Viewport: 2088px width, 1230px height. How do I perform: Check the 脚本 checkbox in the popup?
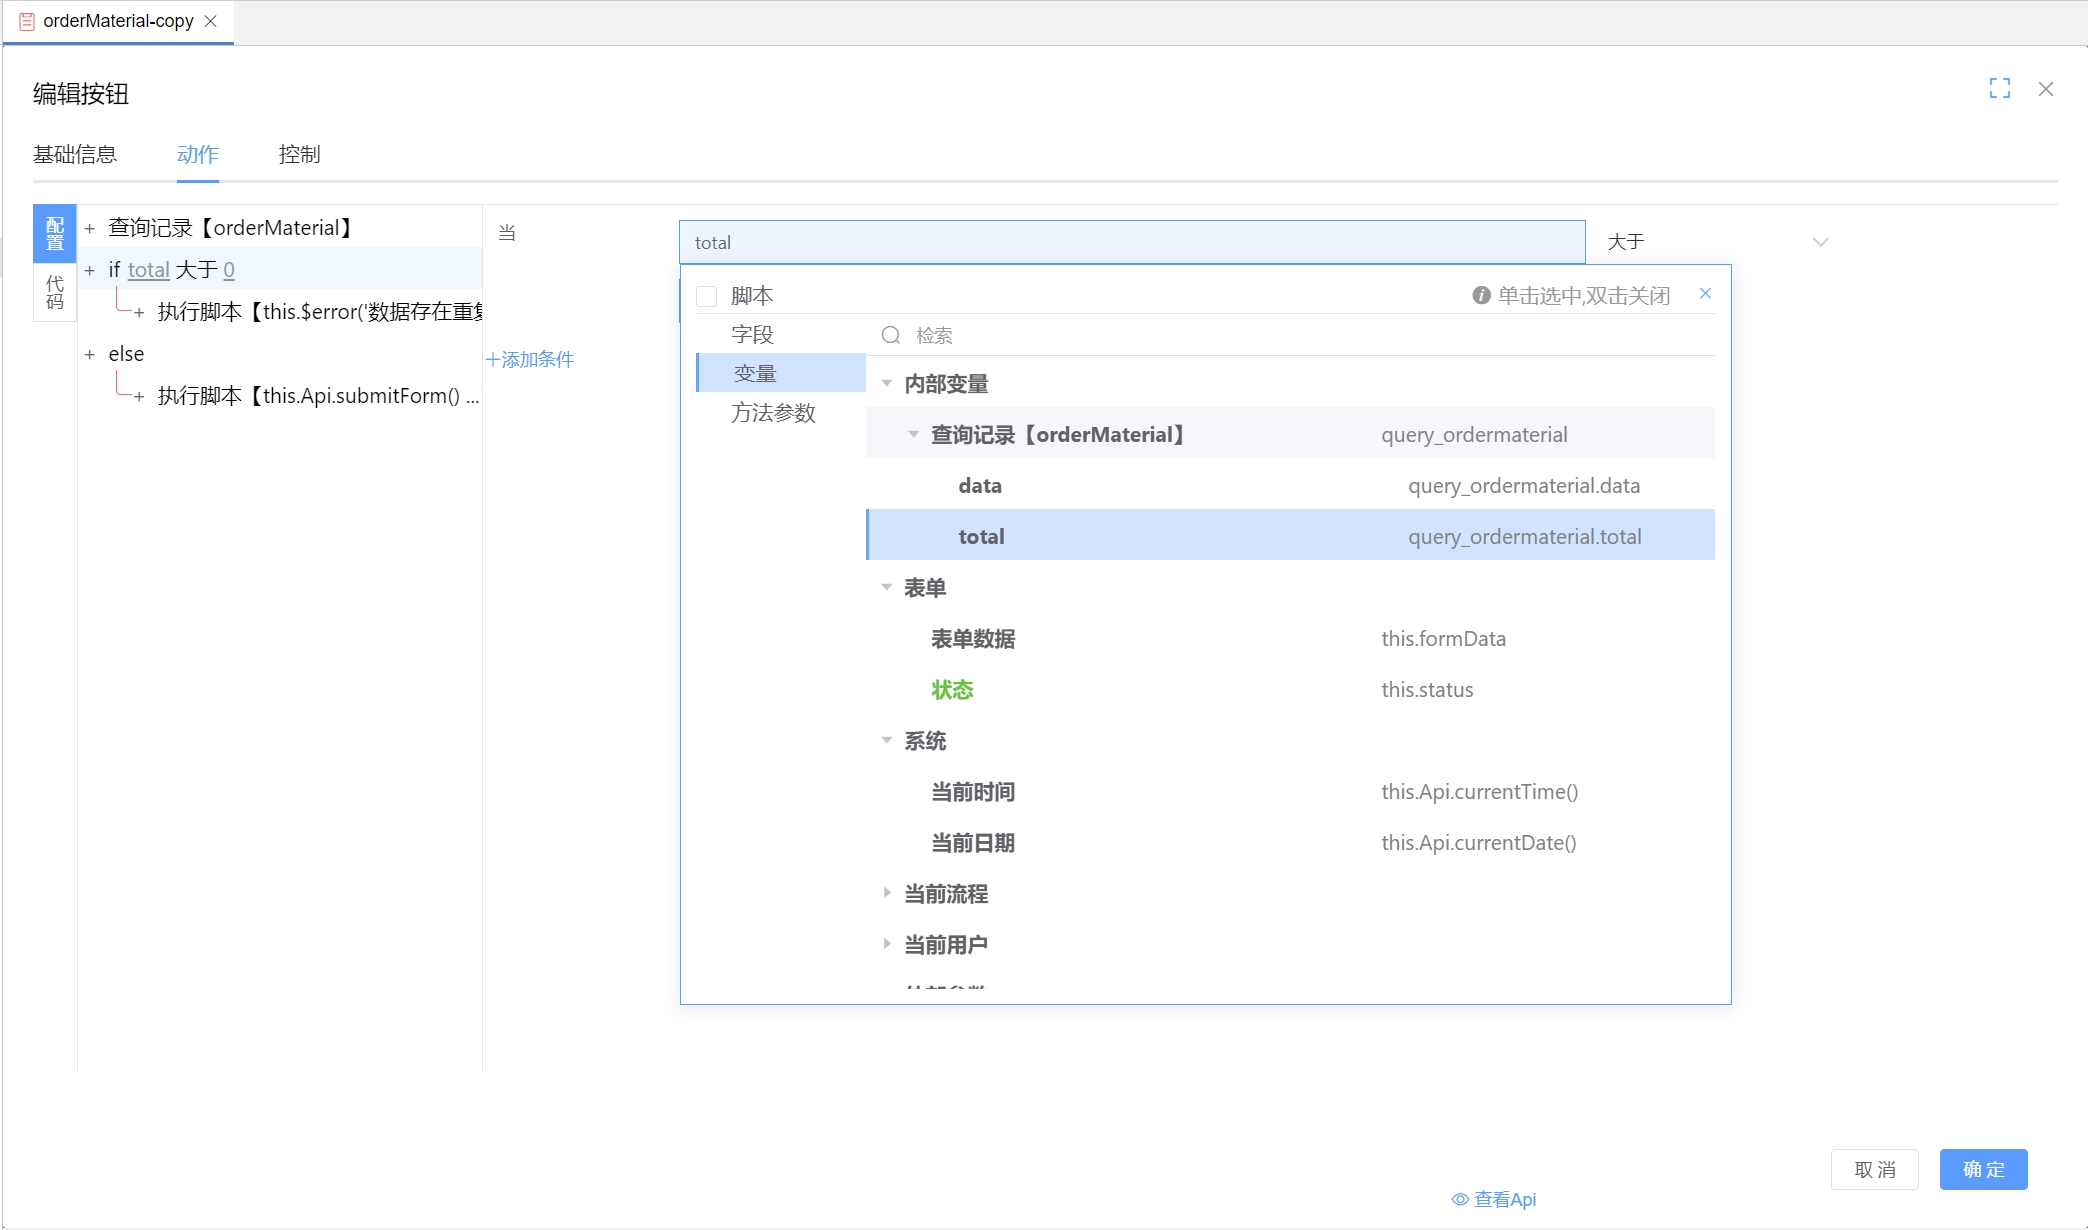pyautogui.click(x=707, y=295)
